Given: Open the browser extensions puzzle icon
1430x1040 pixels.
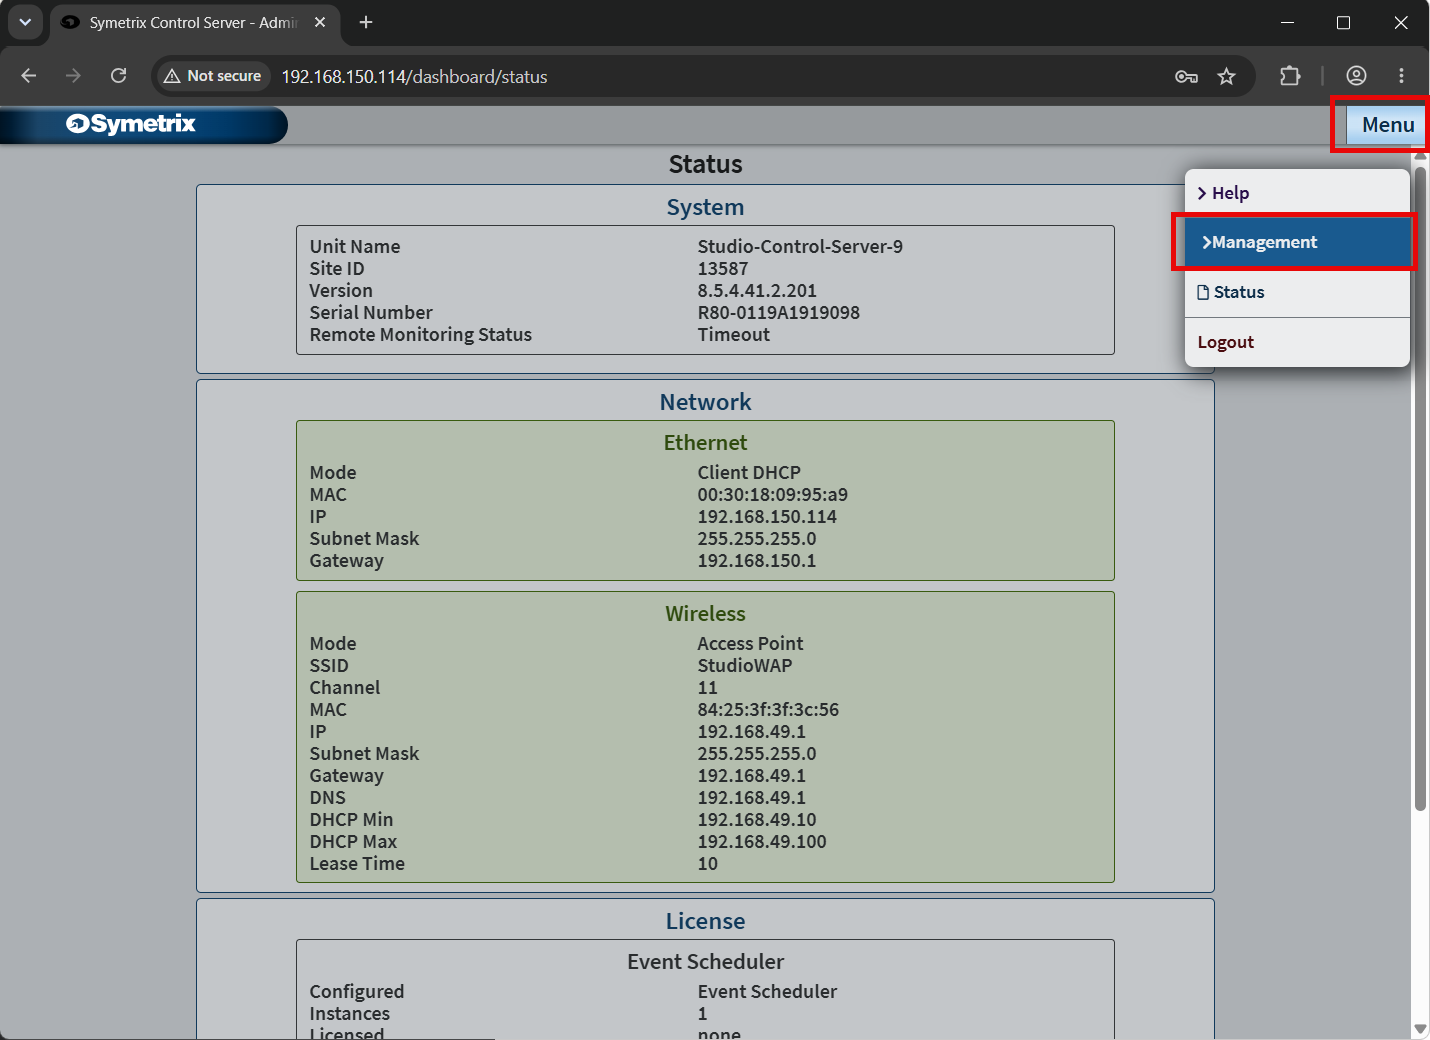Looking at the screenshot, I should (x=1290, y=75).
